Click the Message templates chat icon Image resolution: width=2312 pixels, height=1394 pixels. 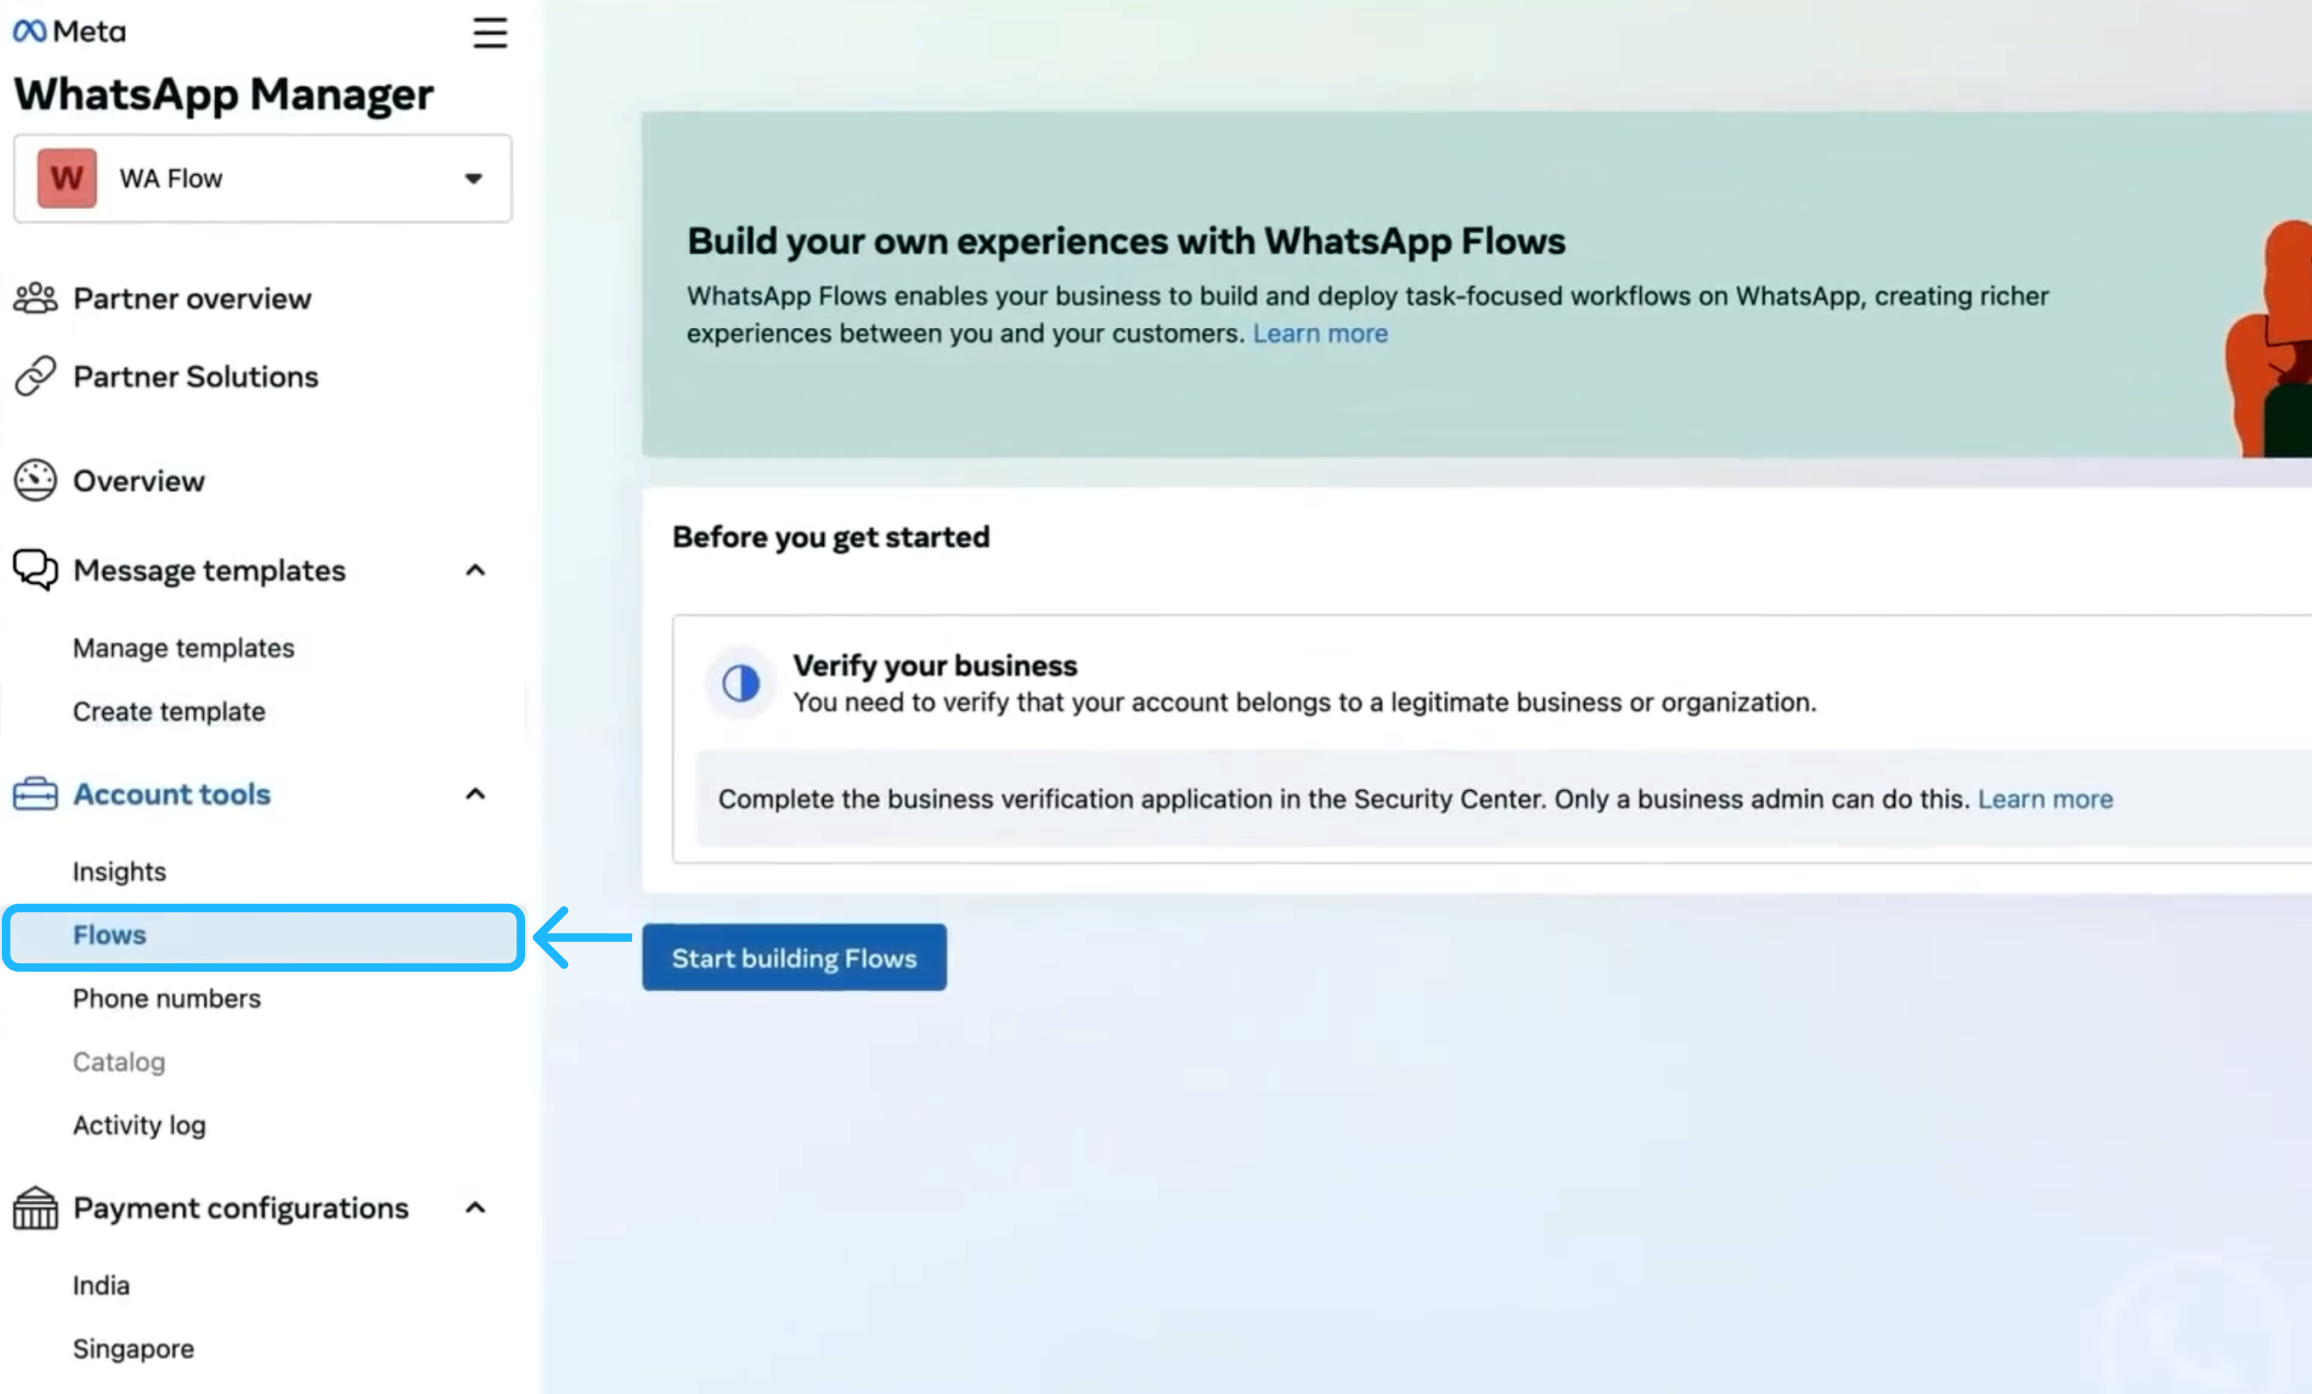[35, 570]
